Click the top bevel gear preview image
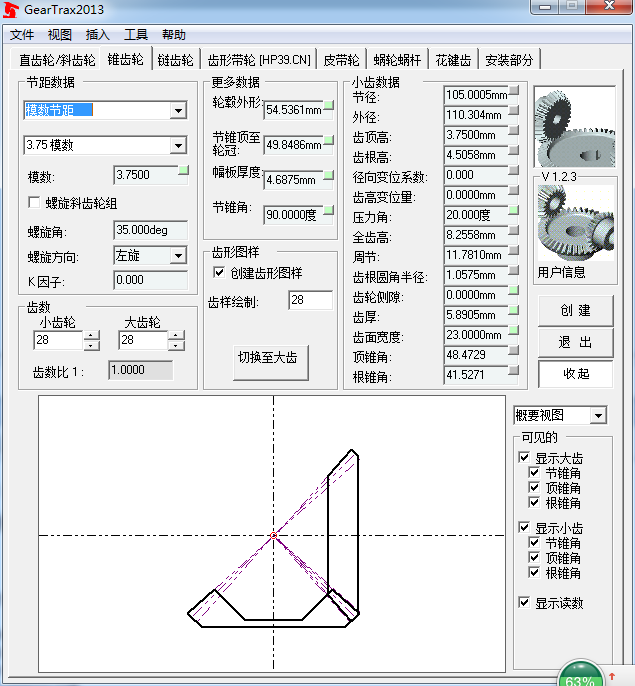This screenshot has height=686, width=635. tap(575, 127)
